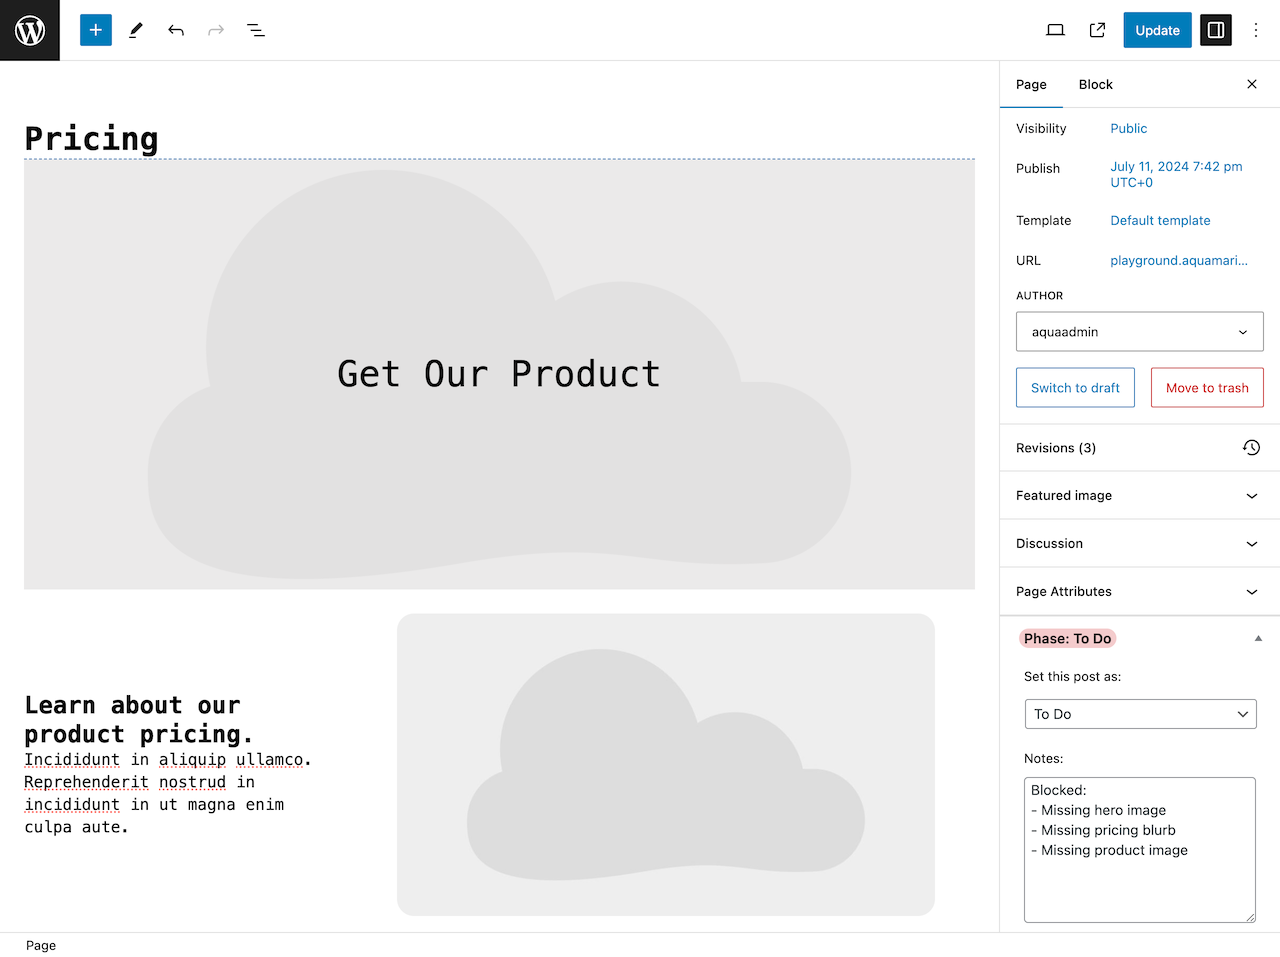
Task: Open the block inserter plus button
Action: (96, 30)
